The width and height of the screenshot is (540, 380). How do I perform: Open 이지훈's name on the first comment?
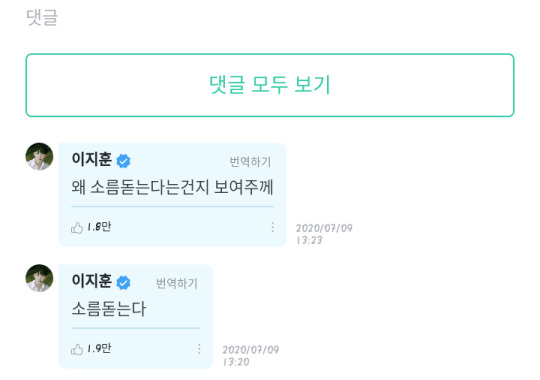pos(92,159)
